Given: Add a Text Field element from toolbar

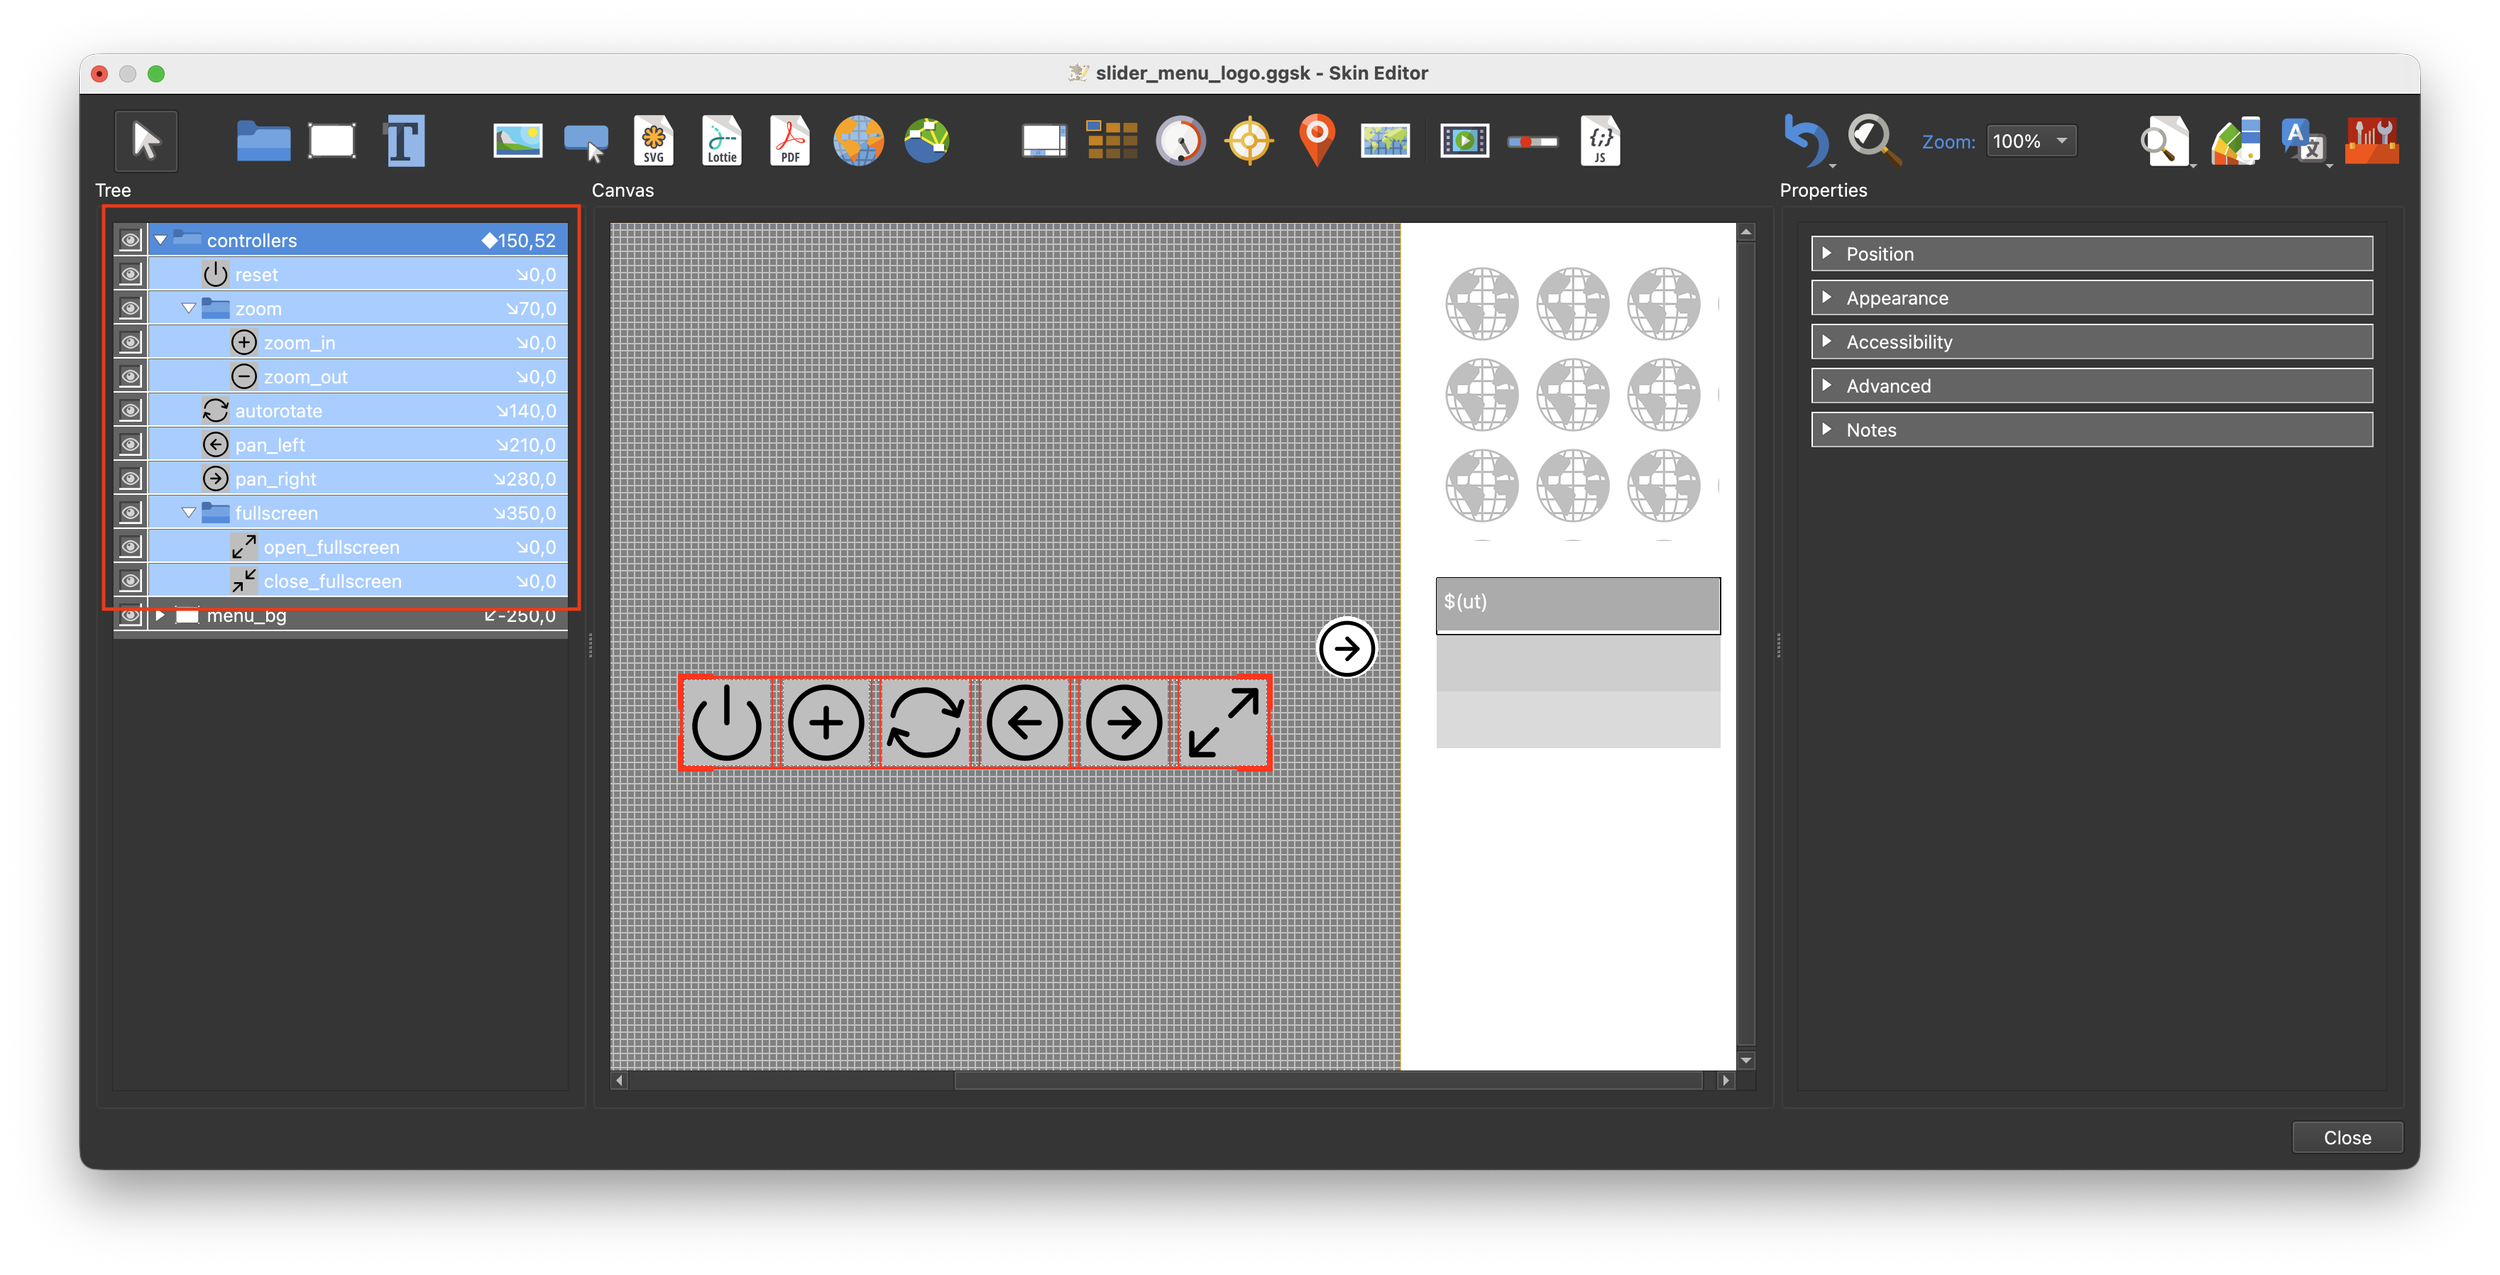Looking at the screenshot, I should (x=405, y=141).
